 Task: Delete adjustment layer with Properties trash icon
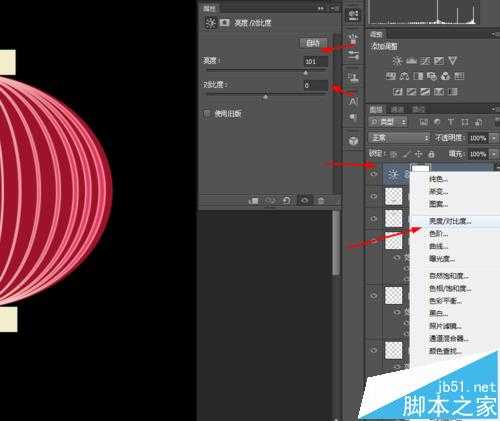[x=321, y=201]
